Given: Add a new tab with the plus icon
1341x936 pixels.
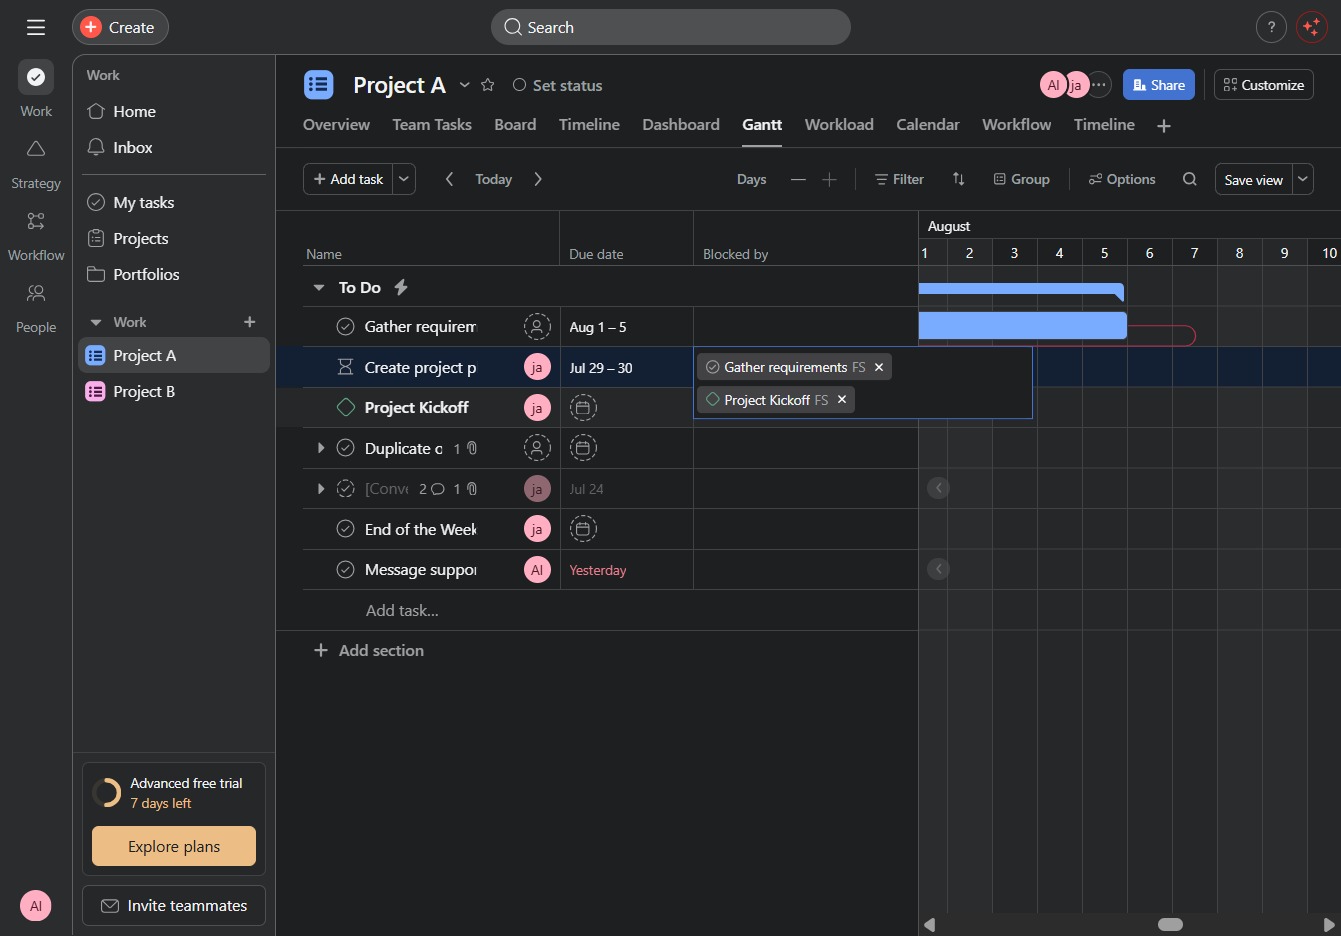Looking at the screenshot, I should (x=1163, y=125).
